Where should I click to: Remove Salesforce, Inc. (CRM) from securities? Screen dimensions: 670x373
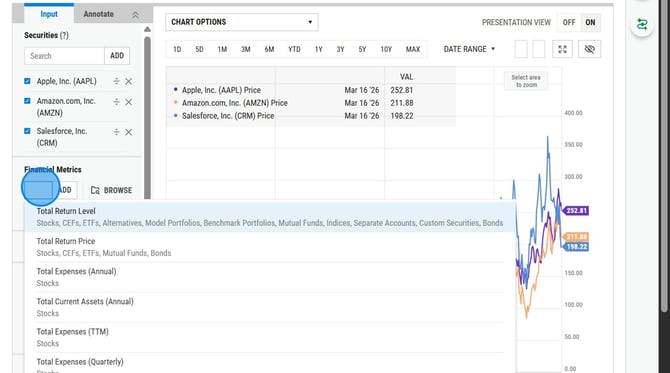pos(129,132)
